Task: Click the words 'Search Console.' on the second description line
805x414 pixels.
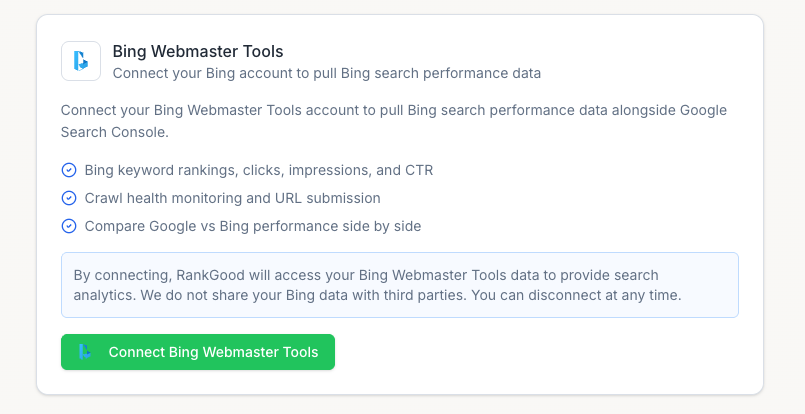Action: pos(114,132)
